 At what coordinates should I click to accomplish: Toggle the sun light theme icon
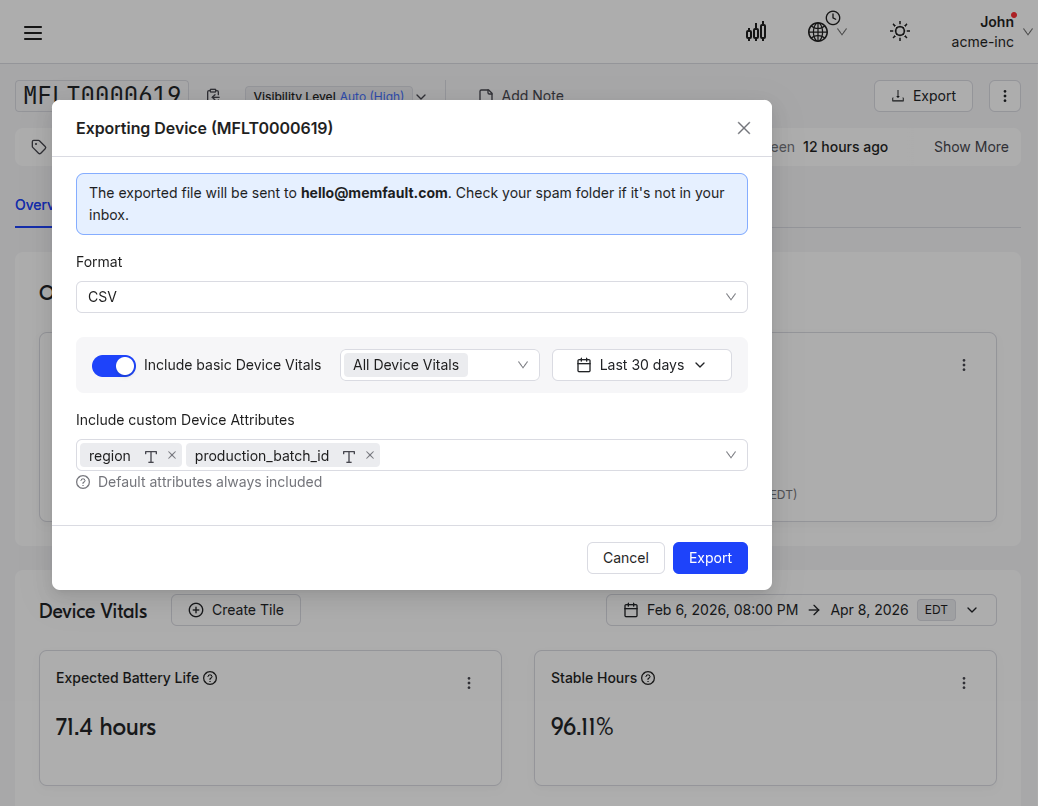click(x=900, y=32)
